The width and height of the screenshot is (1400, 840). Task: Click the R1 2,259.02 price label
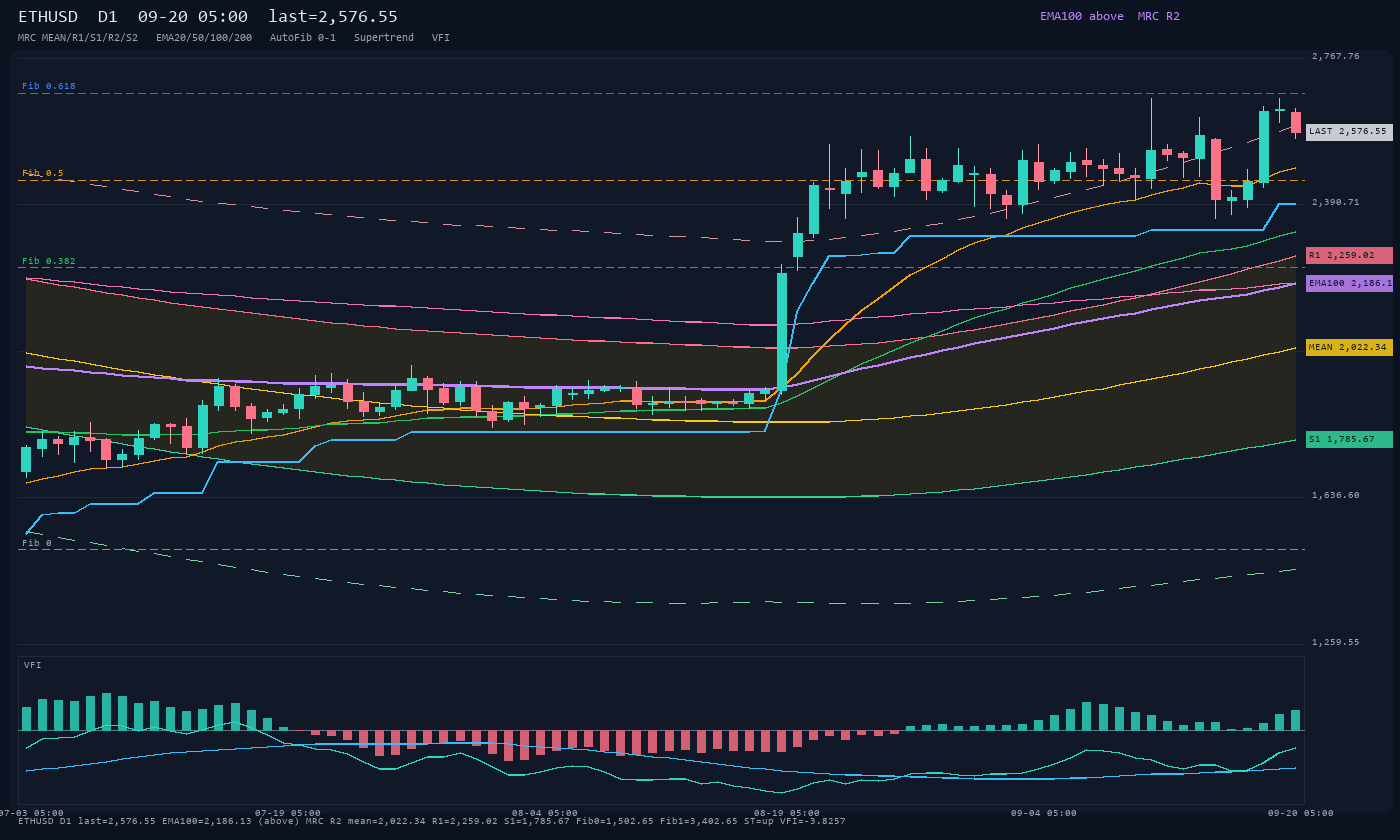click(x=1349, y=256)
